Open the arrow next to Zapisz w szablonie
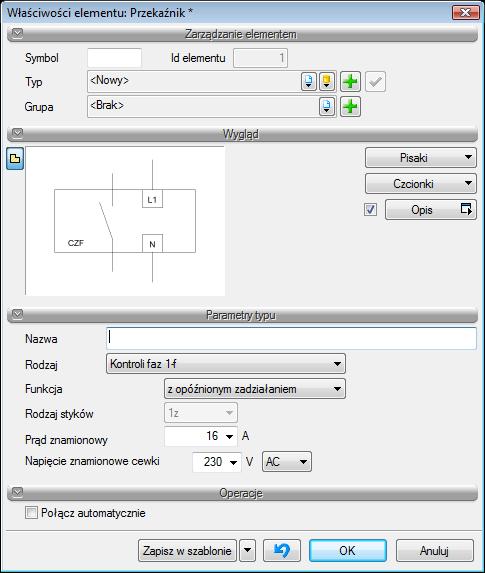This screenshot has width=485, height=573. pyautogui.click(x=247, y=550)
